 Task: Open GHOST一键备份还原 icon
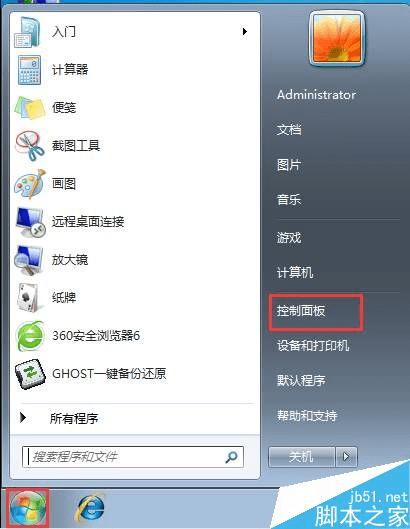click(x=30, y=374)
